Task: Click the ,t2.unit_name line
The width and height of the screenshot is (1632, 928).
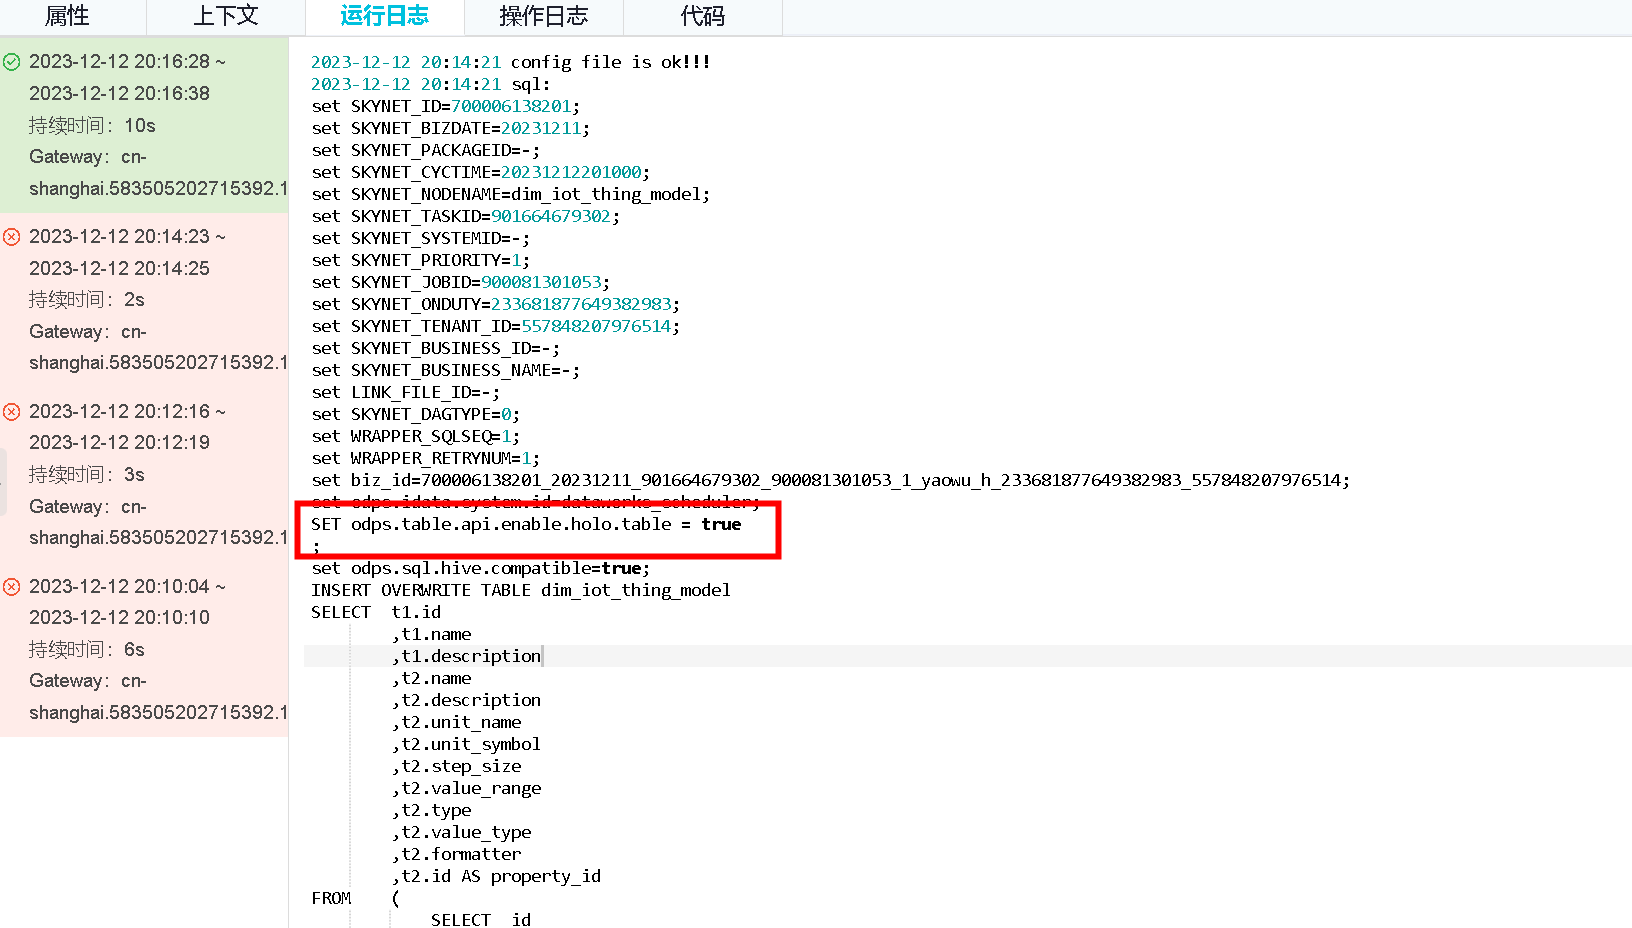Action: (456, 722)
